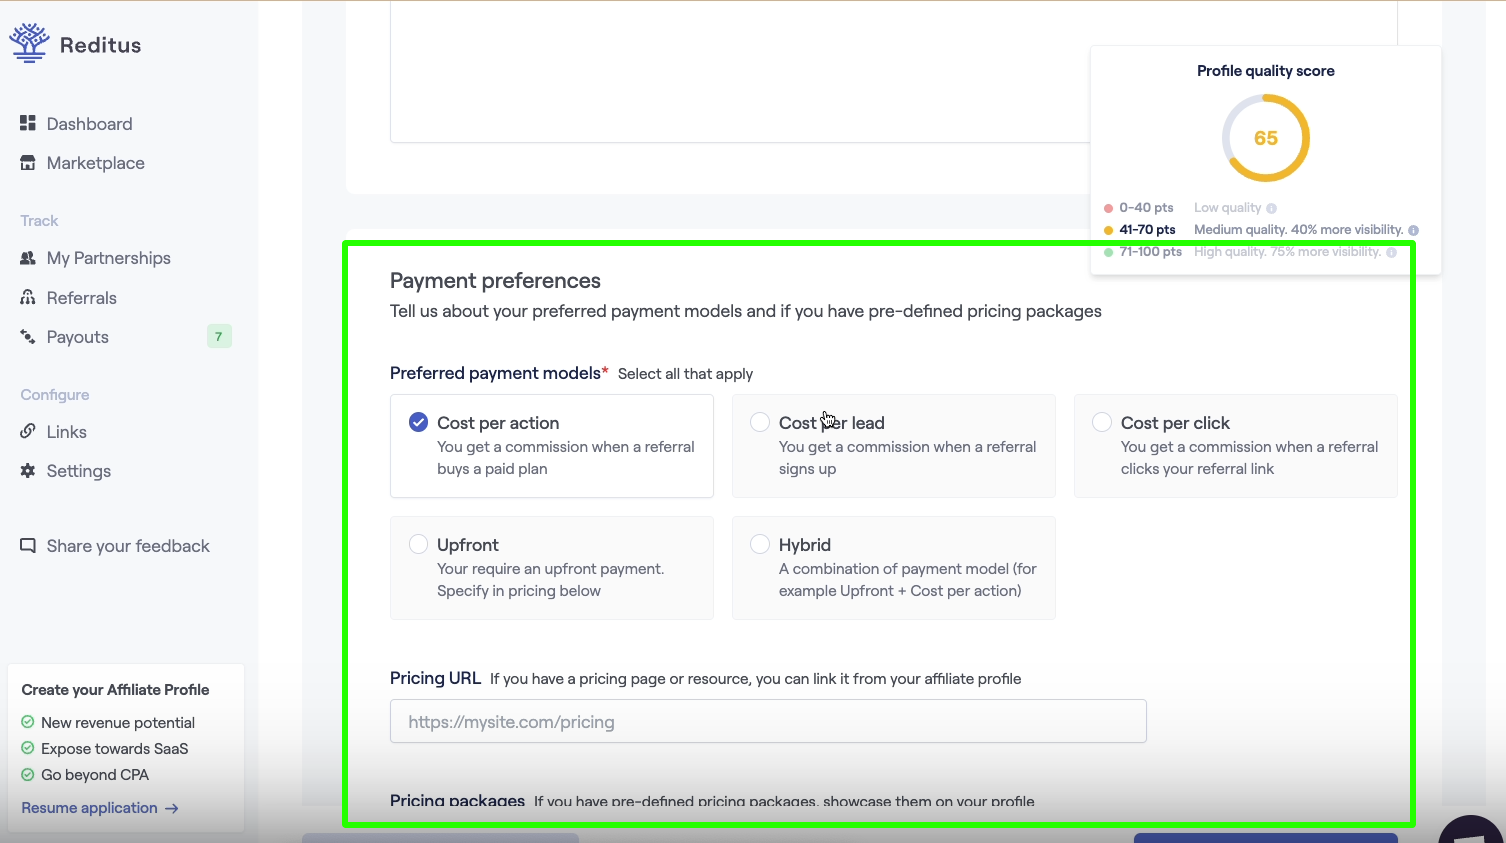The width and height of the screenshot is (1506, 843).
Task: Select the Cost per lead payment model
Action: click(x=760, y=422)
